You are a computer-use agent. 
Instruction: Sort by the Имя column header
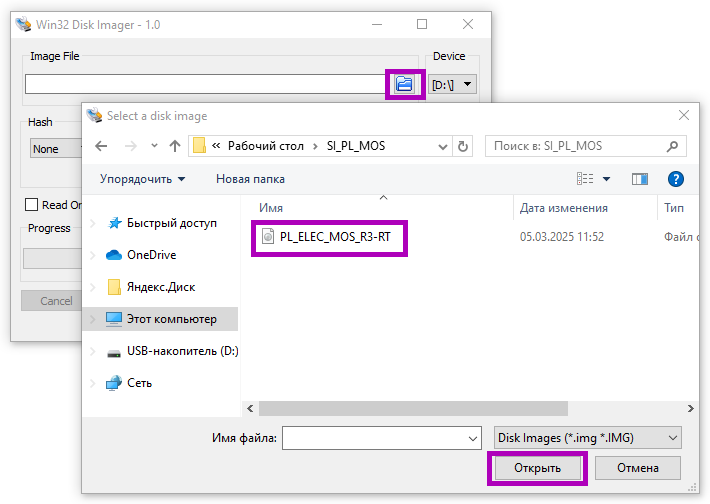271,208
